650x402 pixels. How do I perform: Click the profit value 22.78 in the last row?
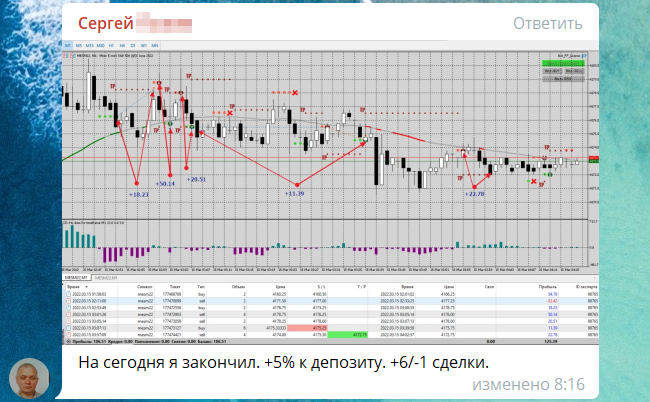[x=553, y=334]
